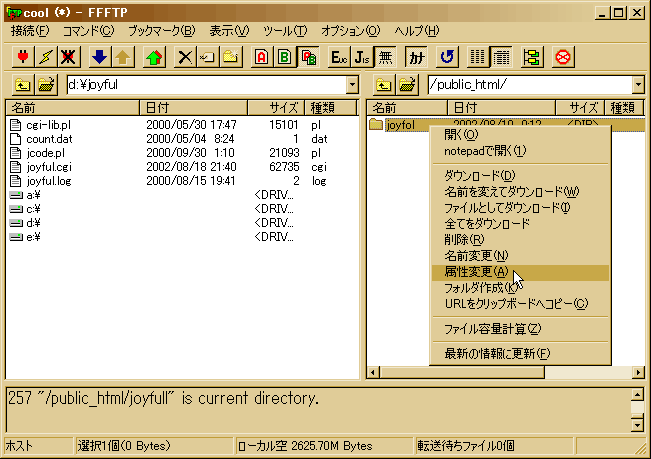Open the remote folder change icon

coord(406,86)
